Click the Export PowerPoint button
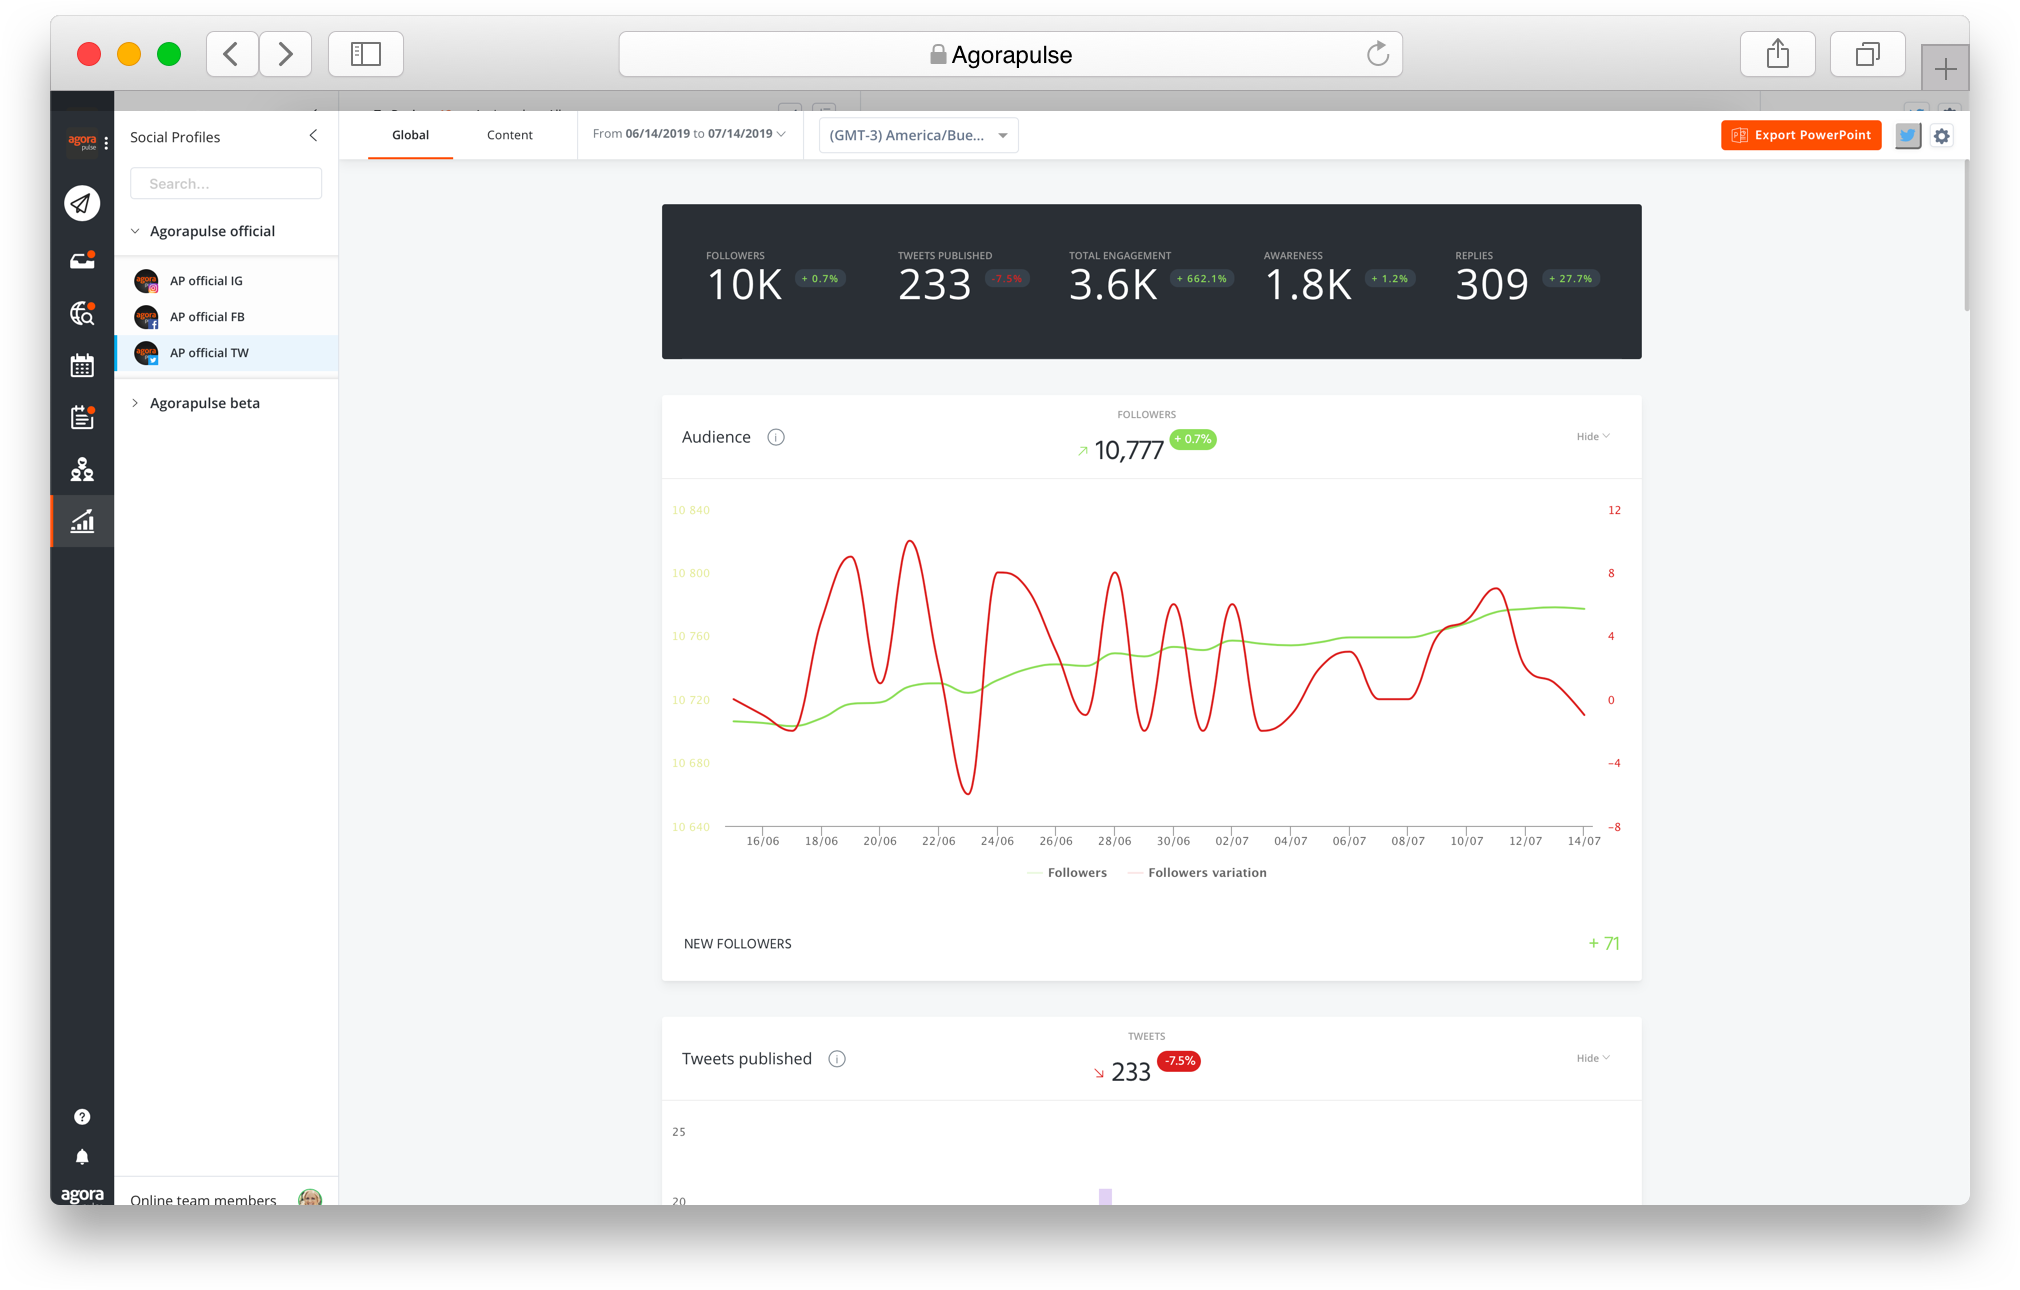 (x=1800, y=135)
